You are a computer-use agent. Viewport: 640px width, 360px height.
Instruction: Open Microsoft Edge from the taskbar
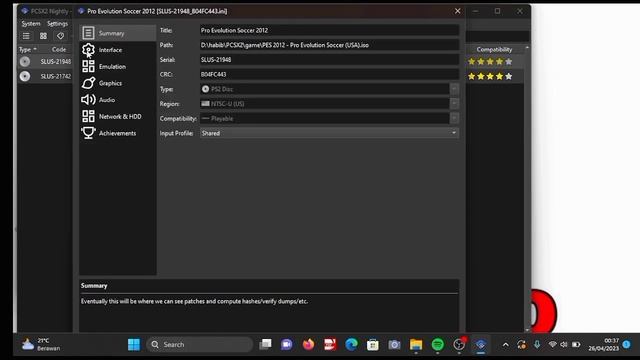tap(351, 344)
